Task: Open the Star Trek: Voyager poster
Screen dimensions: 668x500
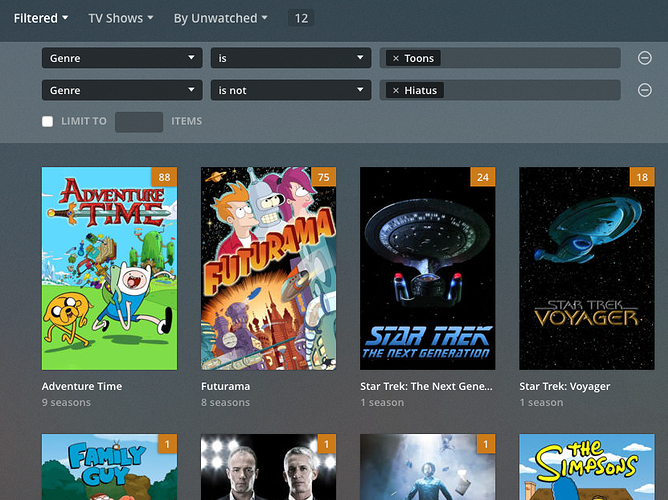Action: tap(587, 268)
